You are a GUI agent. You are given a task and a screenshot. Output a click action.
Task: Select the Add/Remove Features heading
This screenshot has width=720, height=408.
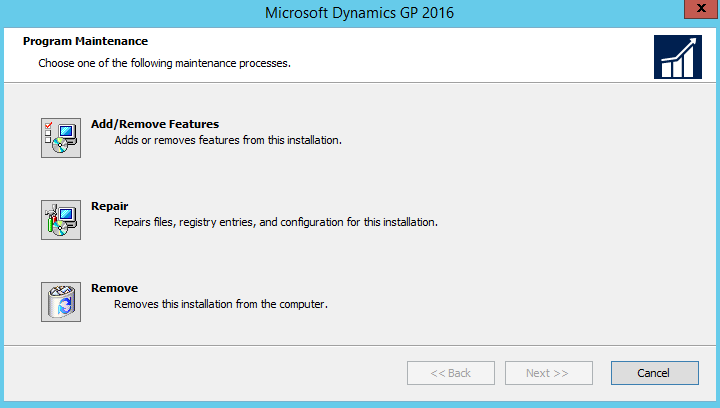click(x=154, y=124)
